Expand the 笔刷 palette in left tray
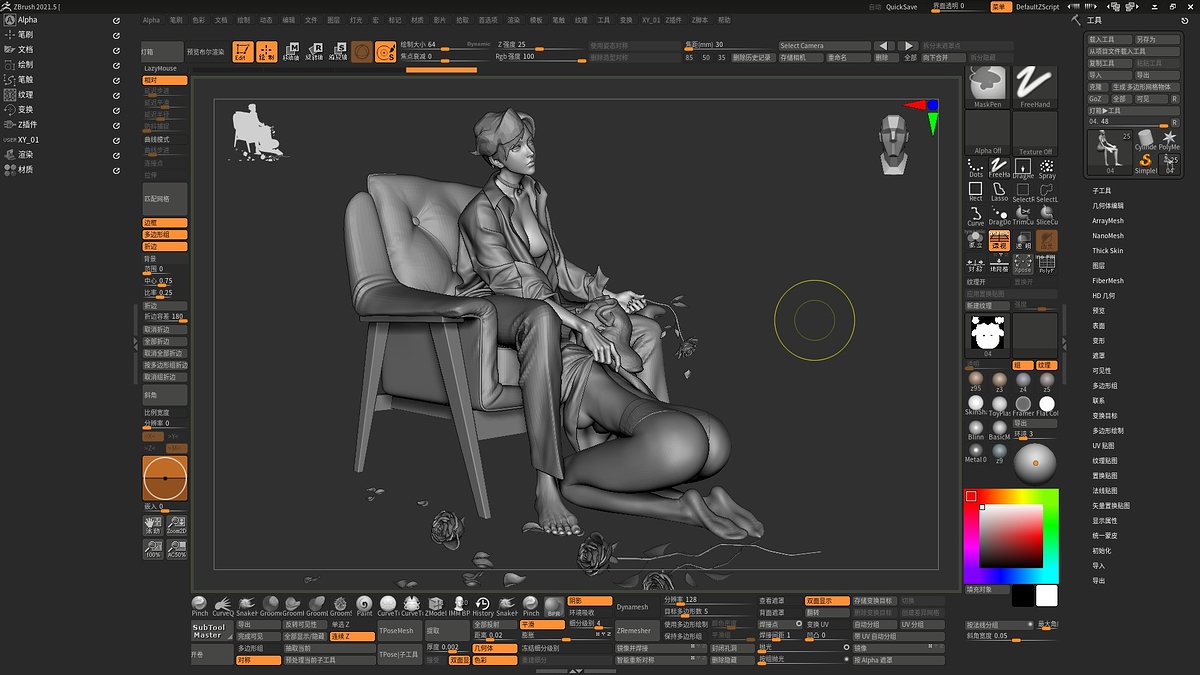 pos(26,34)
